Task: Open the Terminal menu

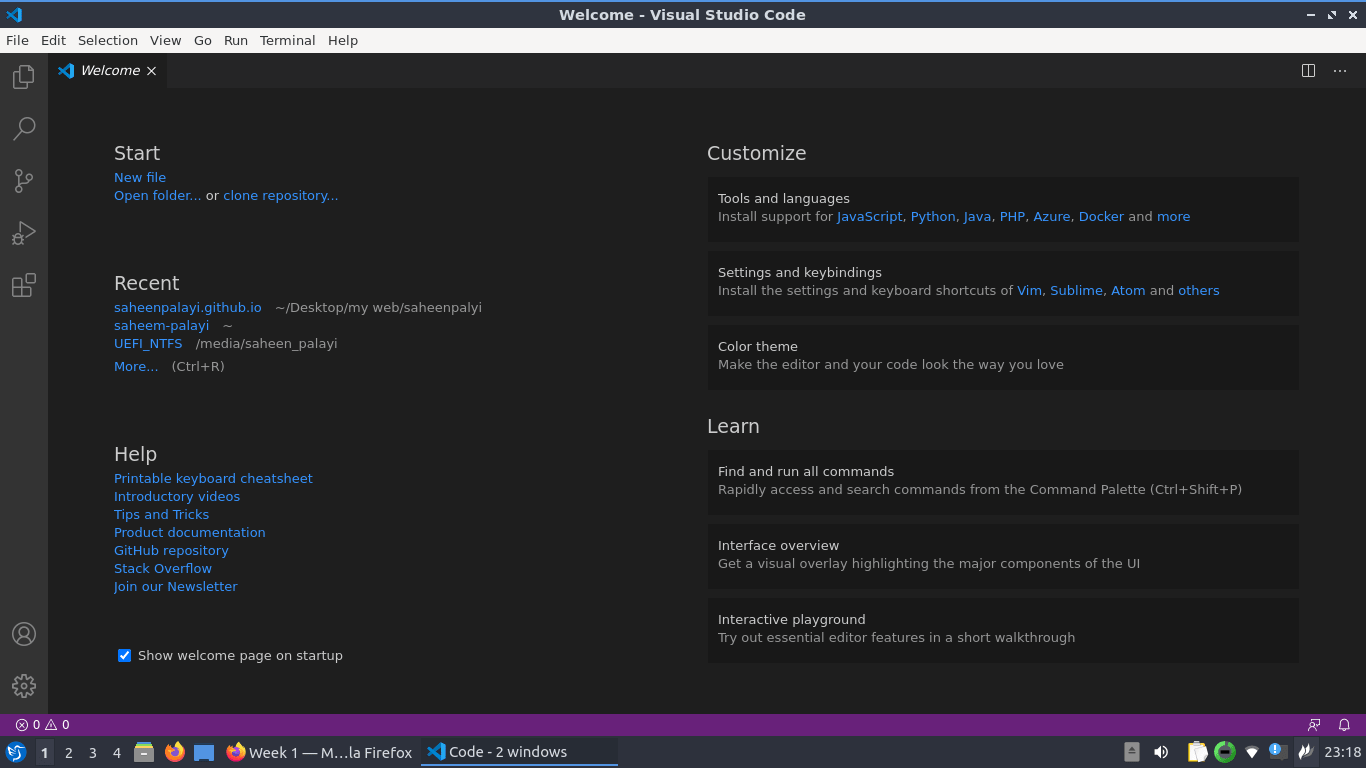Action: pyautogui.click(x=288, y=40)
